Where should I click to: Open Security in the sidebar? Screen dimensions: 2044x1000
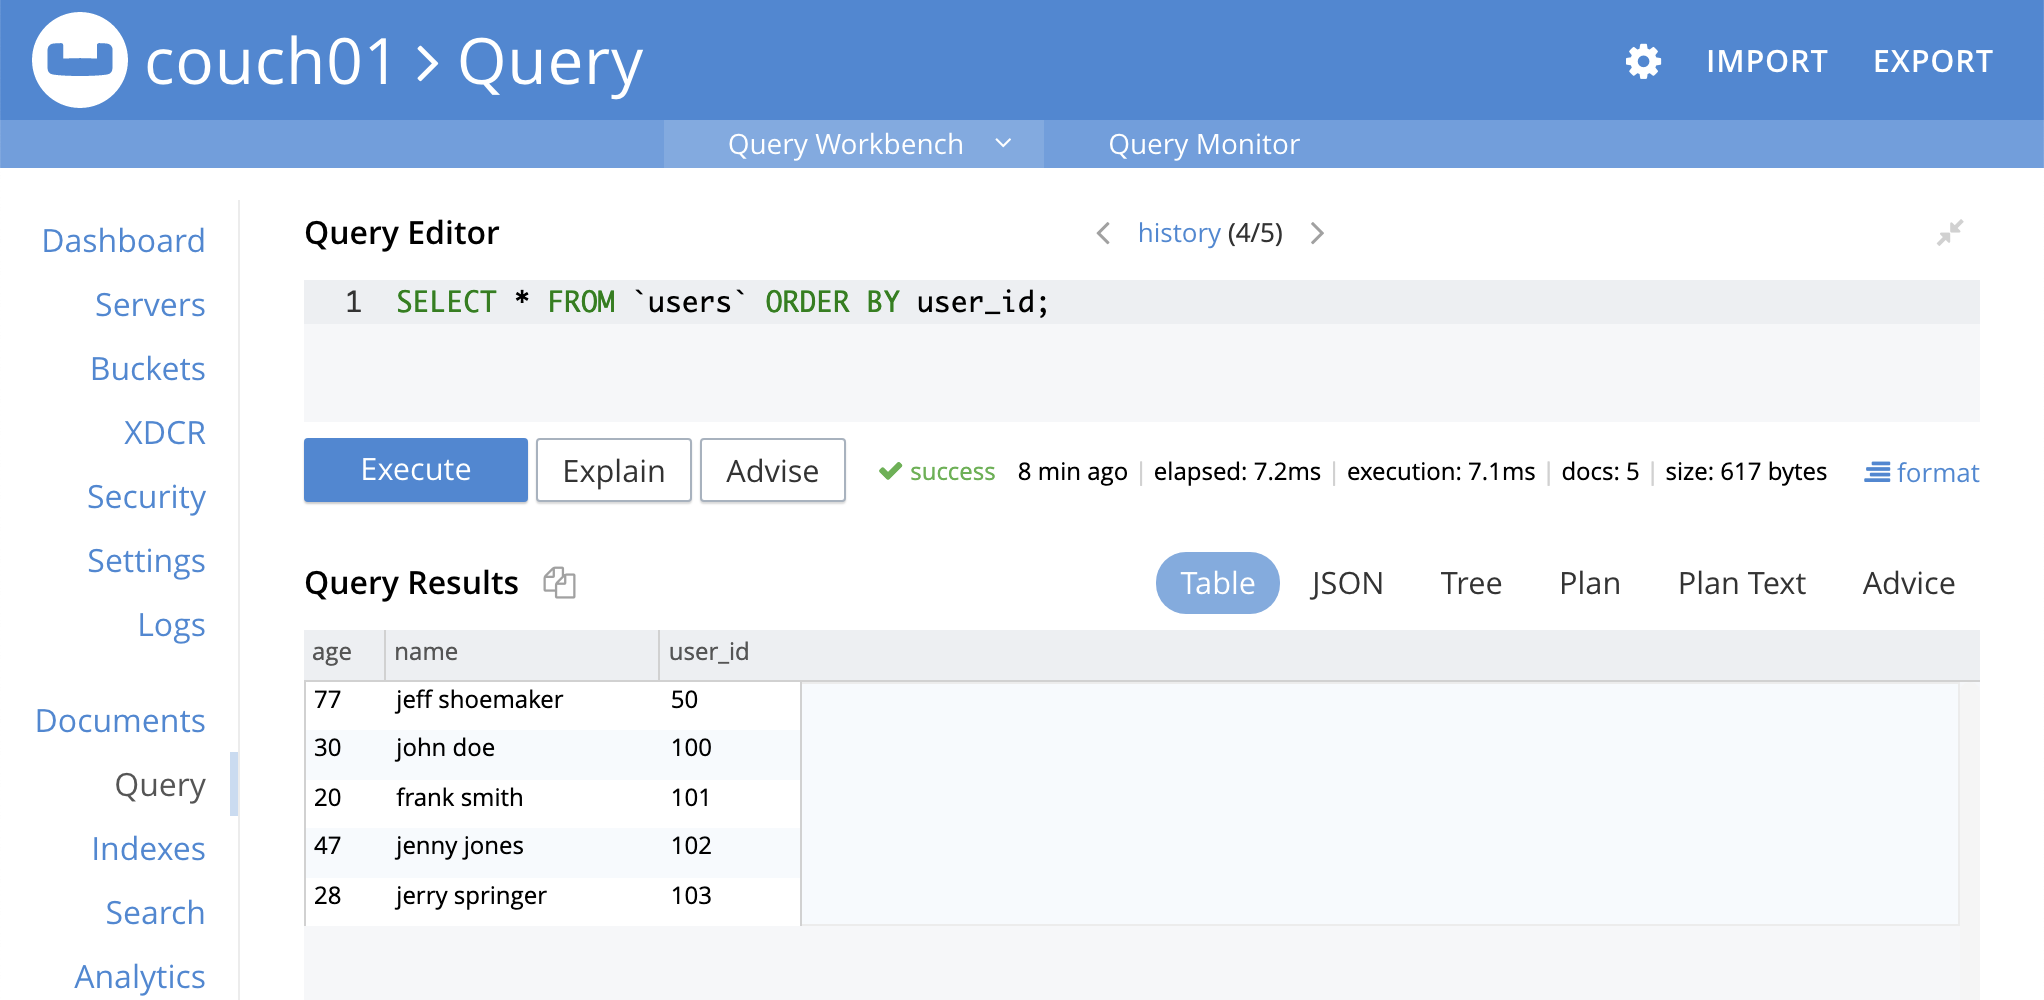click(146, 497)
